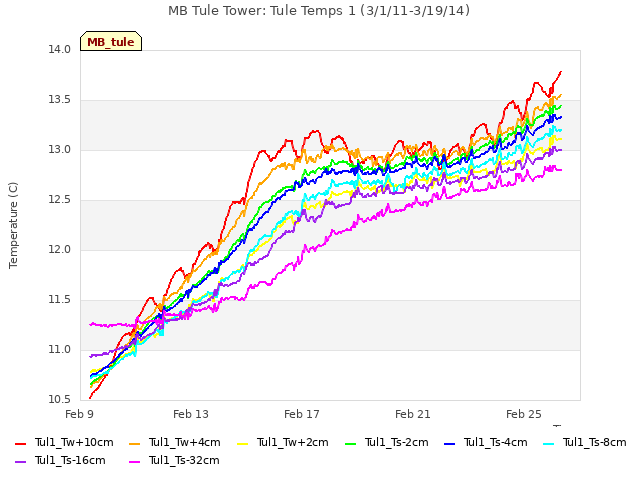Select the Tul1_Tw+10cm legend label

[74, 442]
